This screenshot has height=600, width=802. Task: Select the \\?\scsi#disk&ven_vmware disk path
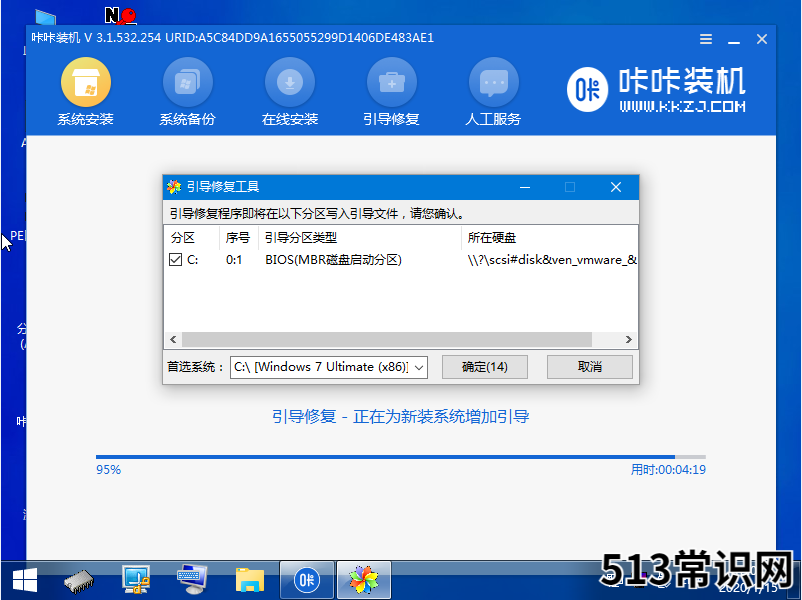click(x=551, y=260)
